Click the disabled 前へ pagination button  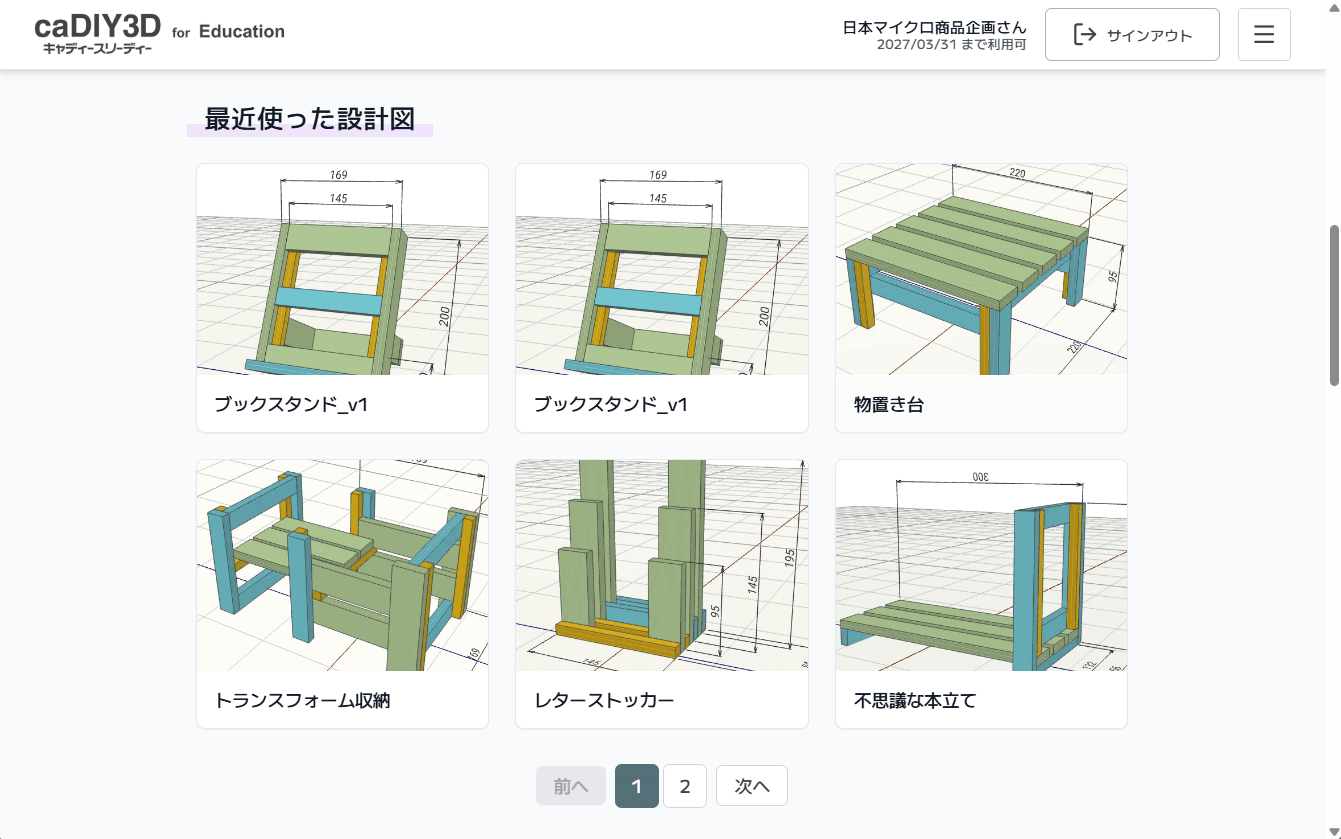[x=570, y=786]
